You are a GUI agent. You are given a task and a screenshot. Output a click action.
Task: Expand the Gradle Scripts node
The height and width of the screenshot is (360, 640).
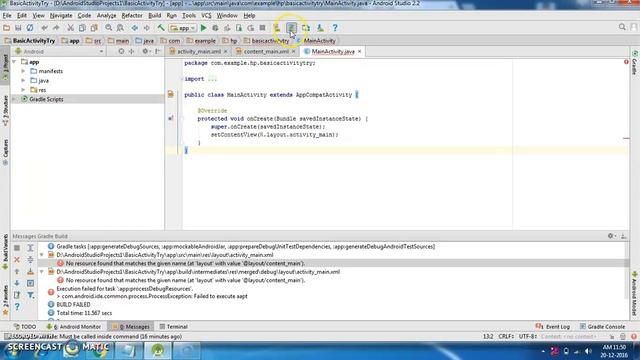[x=15, y=99]
